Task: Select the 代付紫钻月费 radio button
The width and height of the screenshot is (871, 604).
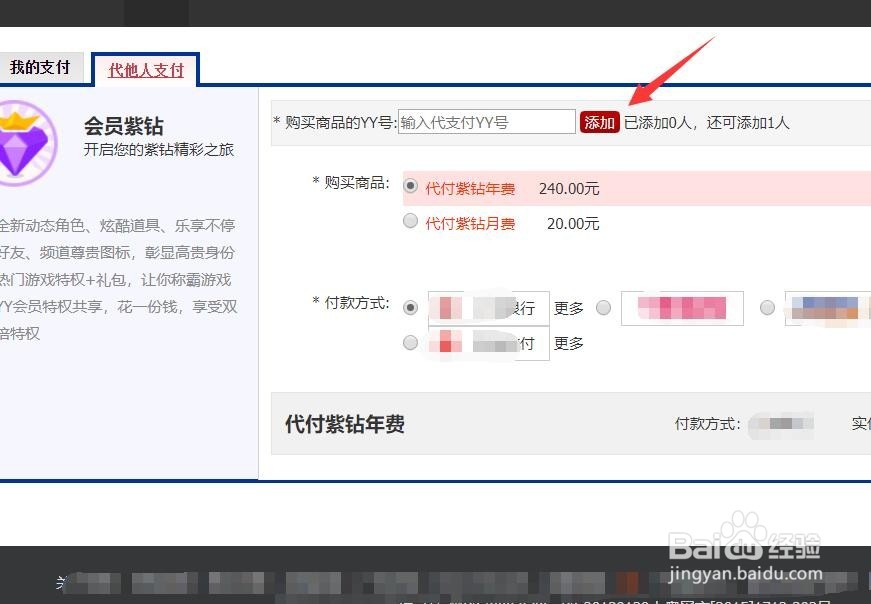Action: click(410, 221)
